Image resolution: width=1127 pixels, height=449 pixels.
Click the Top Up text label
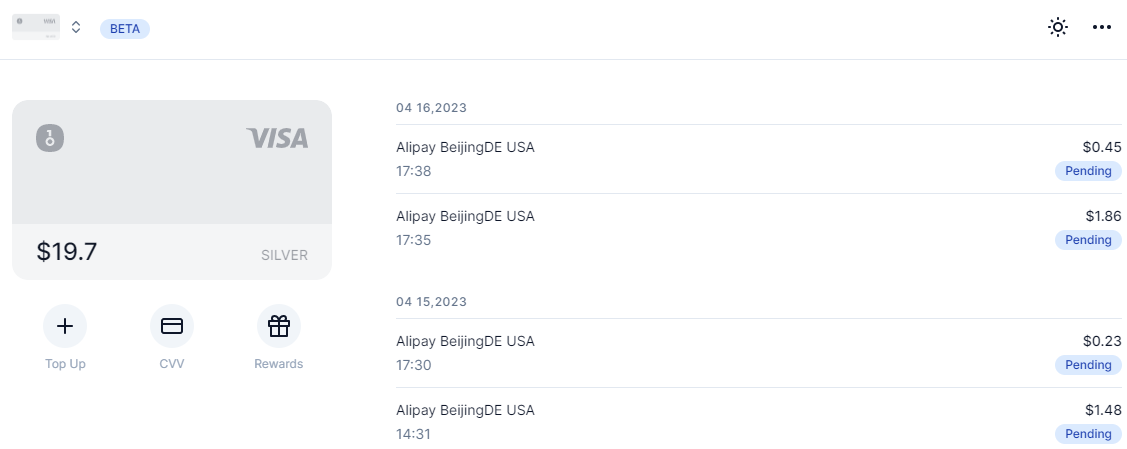click(x=65, y=364)
